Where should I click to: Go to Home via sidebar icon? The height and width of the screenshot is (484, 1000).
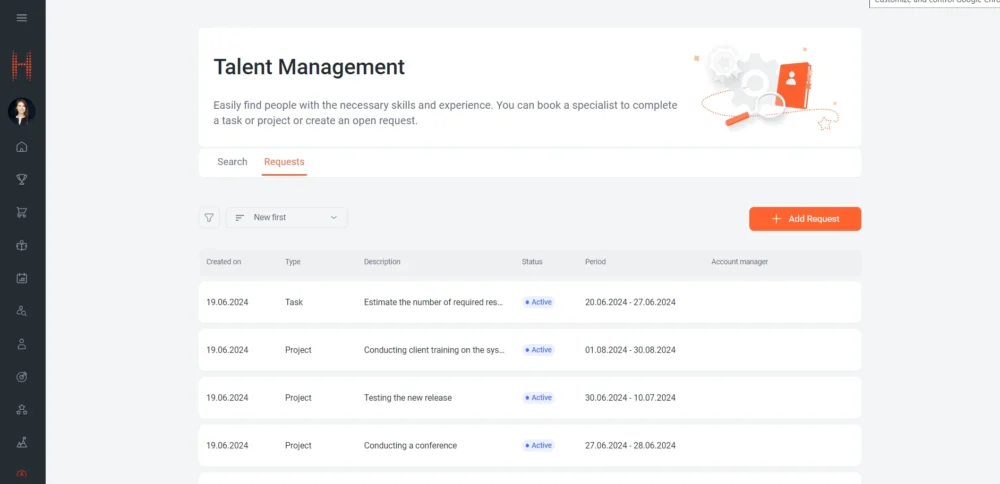click(22, 147)
